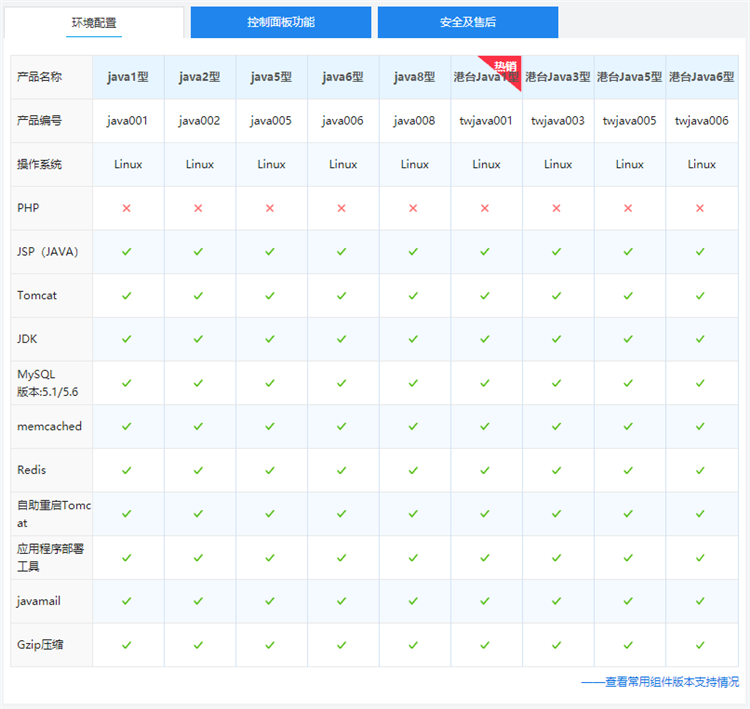Open the 安全及售后 tab
The height and width of the screenshot is (709, 750).
point(467,22)
